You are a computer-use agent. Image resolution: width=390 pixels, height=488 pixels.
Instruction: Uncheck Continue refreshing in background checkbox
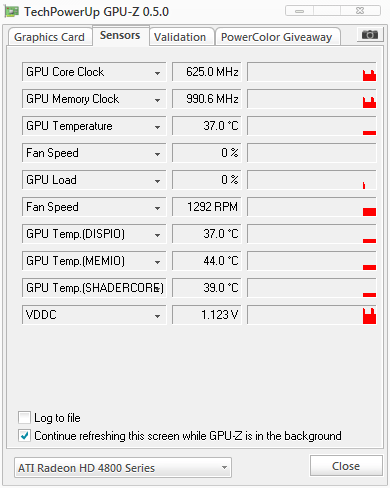point(24,435)
